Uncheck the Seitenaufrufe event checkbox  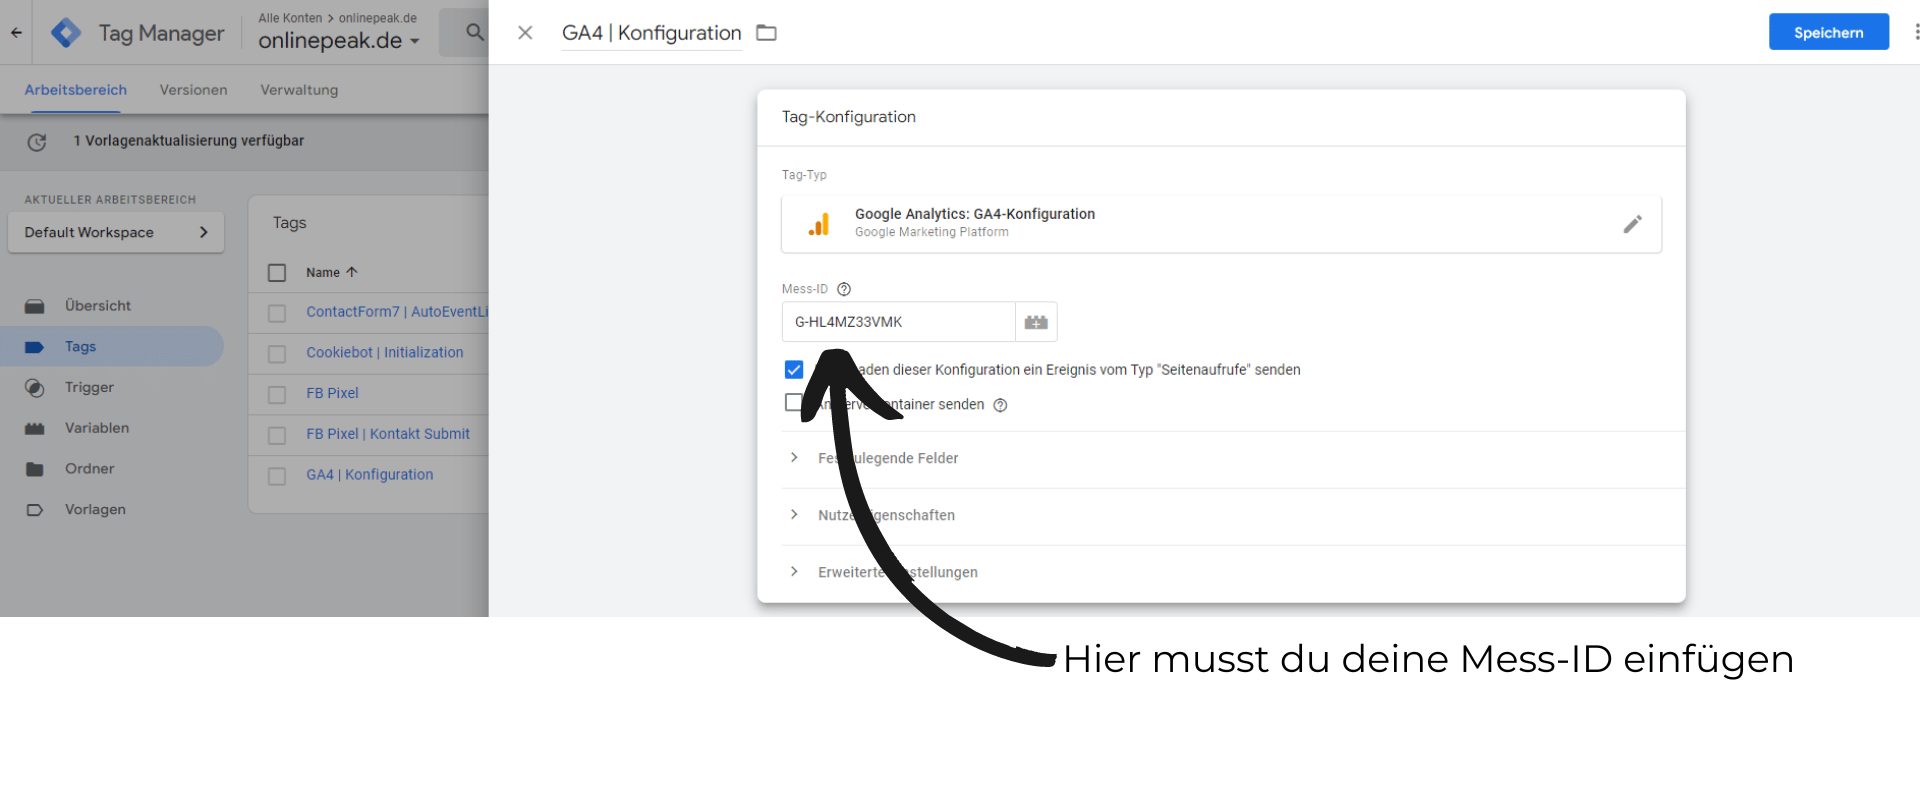794,370
